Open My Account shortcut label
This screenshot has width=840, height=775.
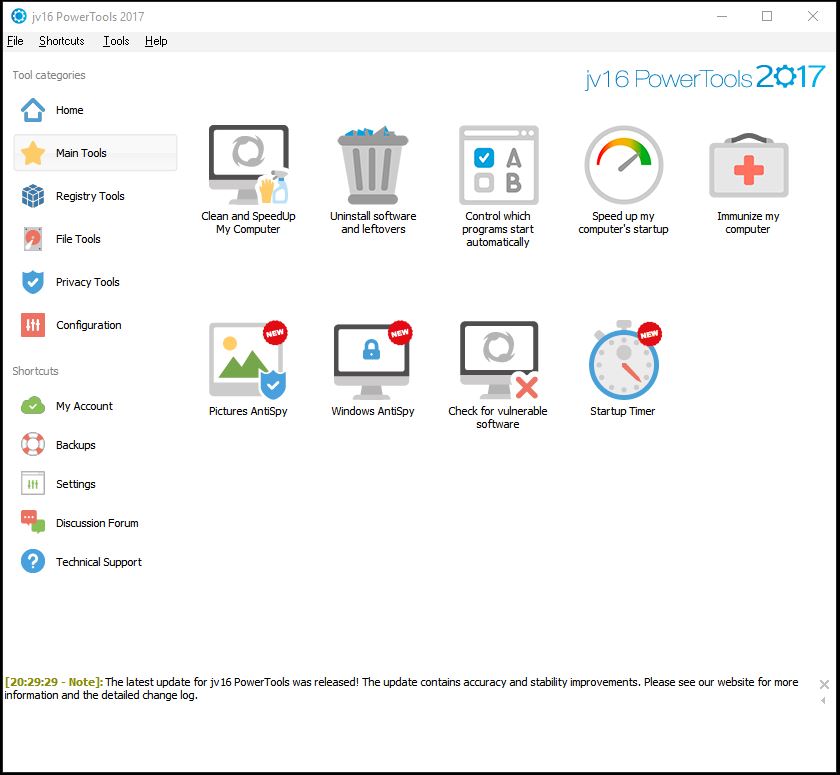[85, 406]
